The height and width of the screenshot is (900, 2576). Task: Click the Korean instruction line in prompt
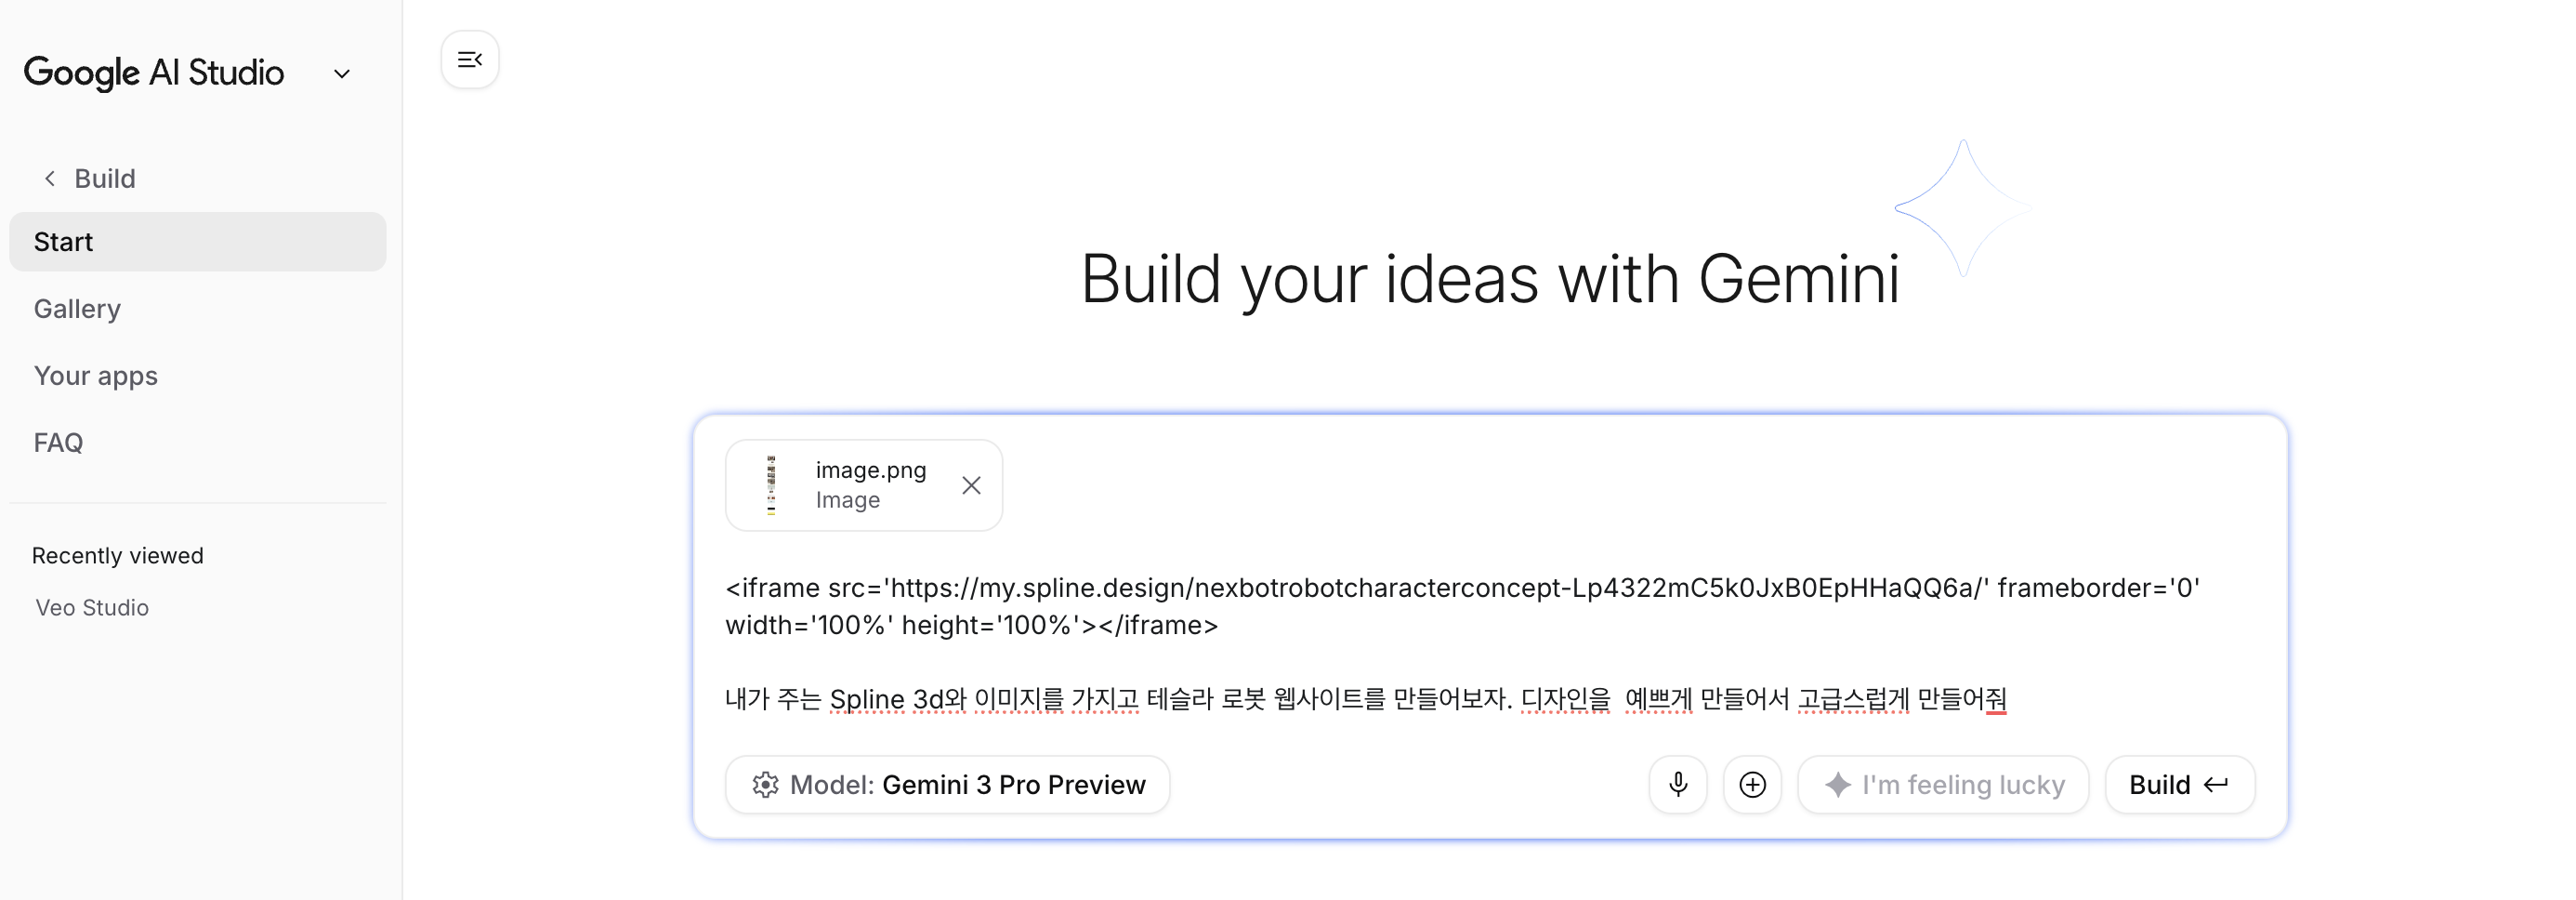coord(1365,699)
